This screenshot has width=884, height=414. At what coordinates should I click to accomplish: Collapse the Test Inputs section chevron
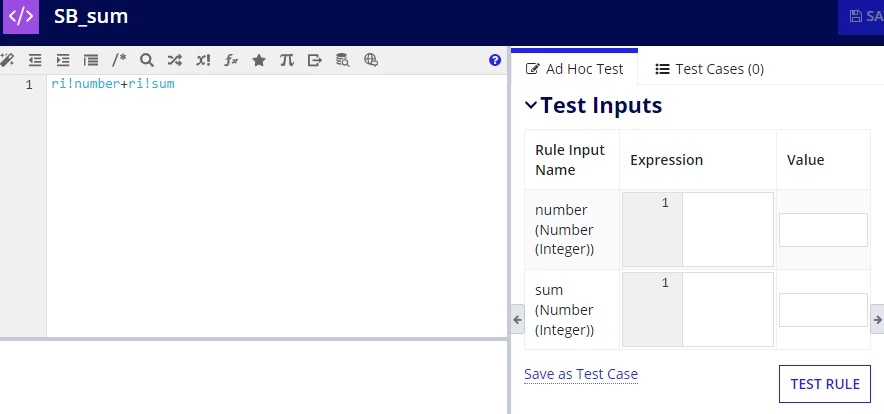(x=531, y=105)
